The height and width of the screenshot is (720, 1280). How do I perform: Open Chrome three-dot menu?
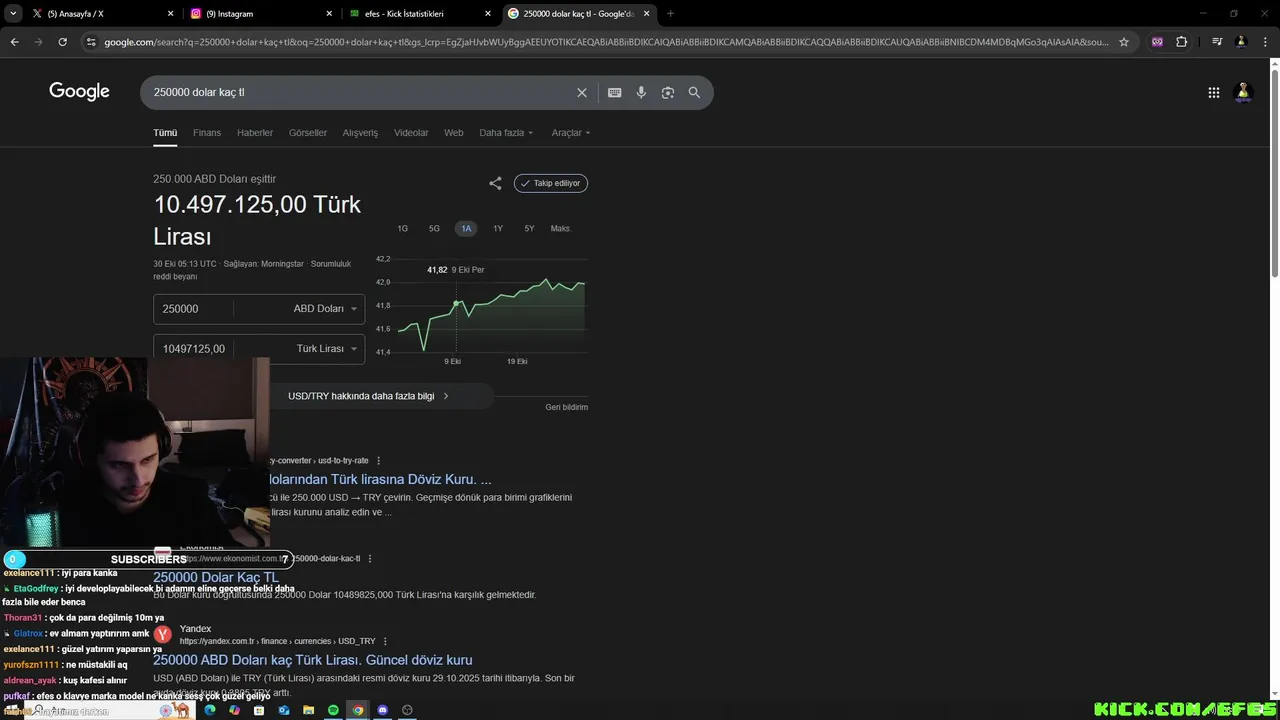[1265, 42]
